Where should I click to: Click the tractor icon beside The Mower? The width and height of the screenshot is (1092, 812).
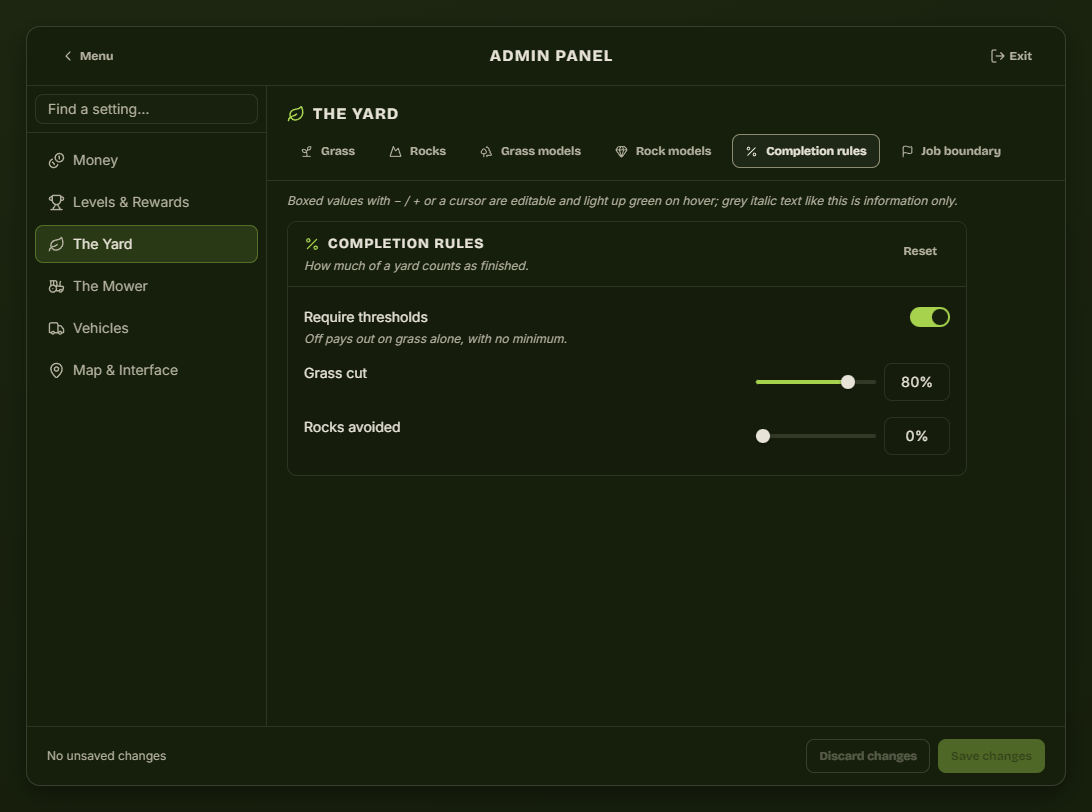tap(56, 286)
